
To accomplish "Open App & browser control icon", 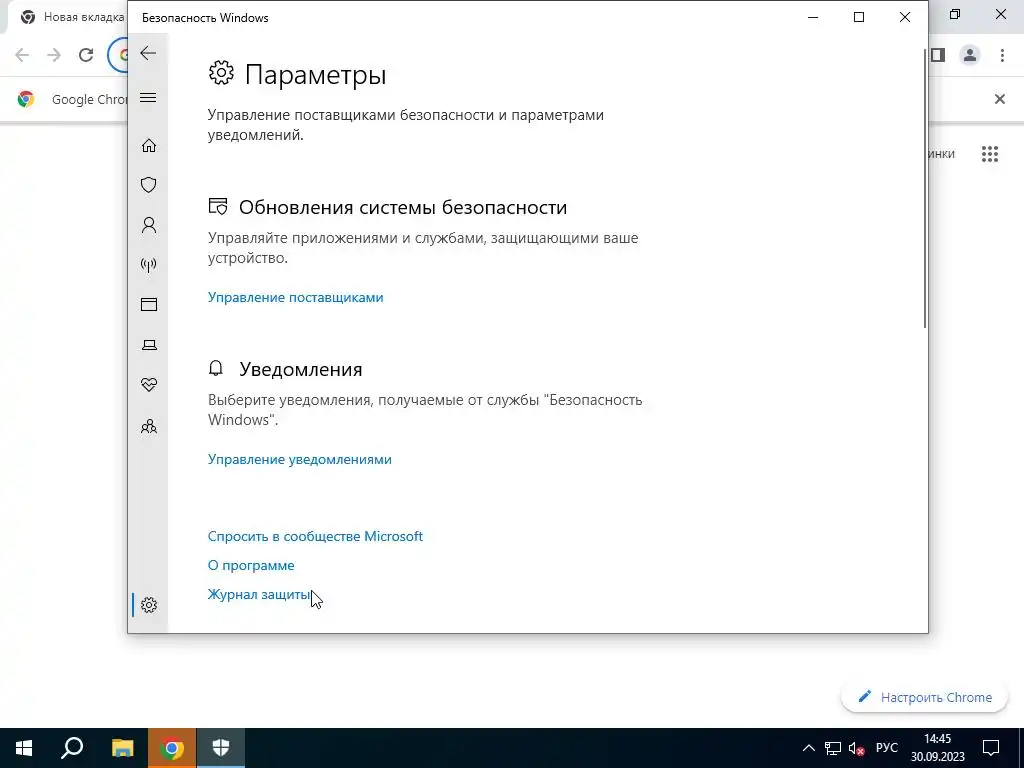I will tap(149, 304).
